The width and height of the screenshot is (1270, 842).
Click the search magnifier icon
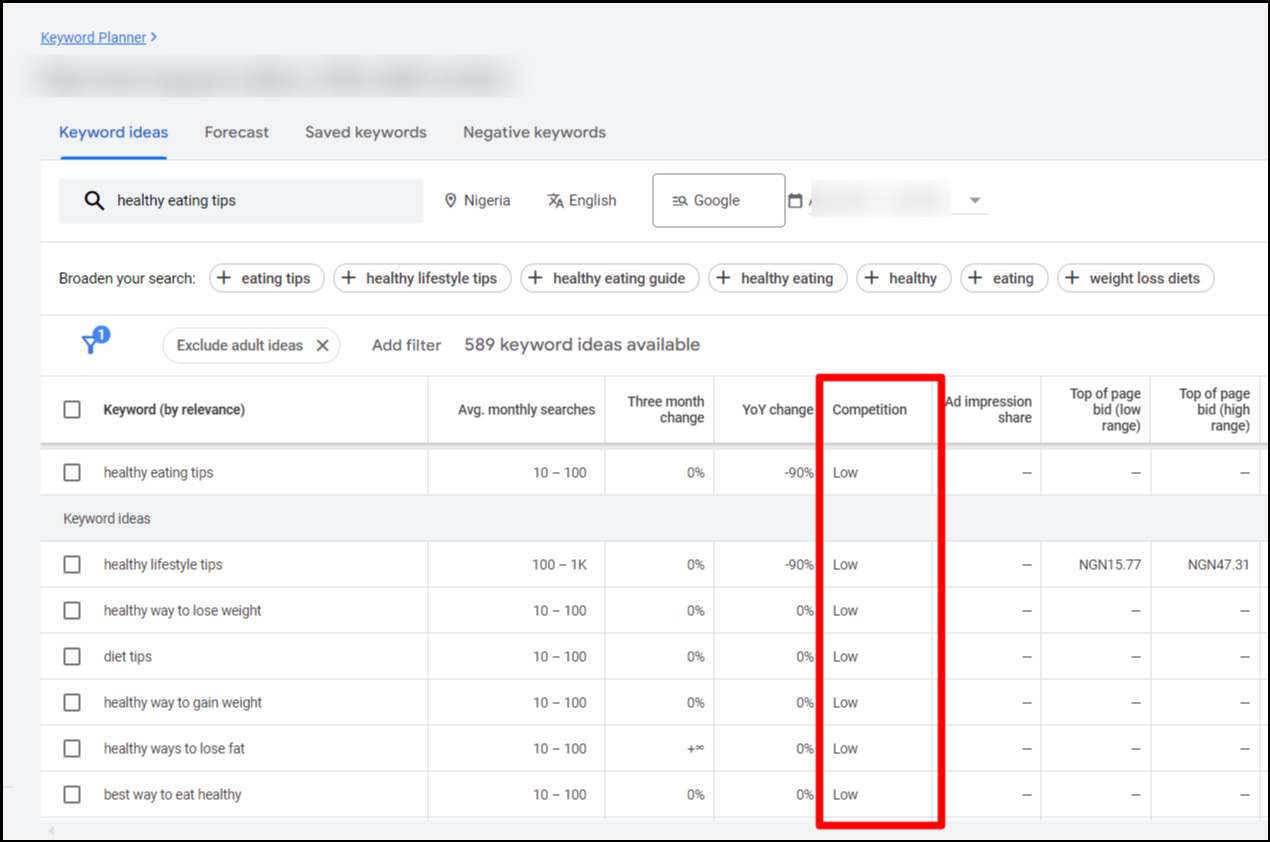pos(94,200)
